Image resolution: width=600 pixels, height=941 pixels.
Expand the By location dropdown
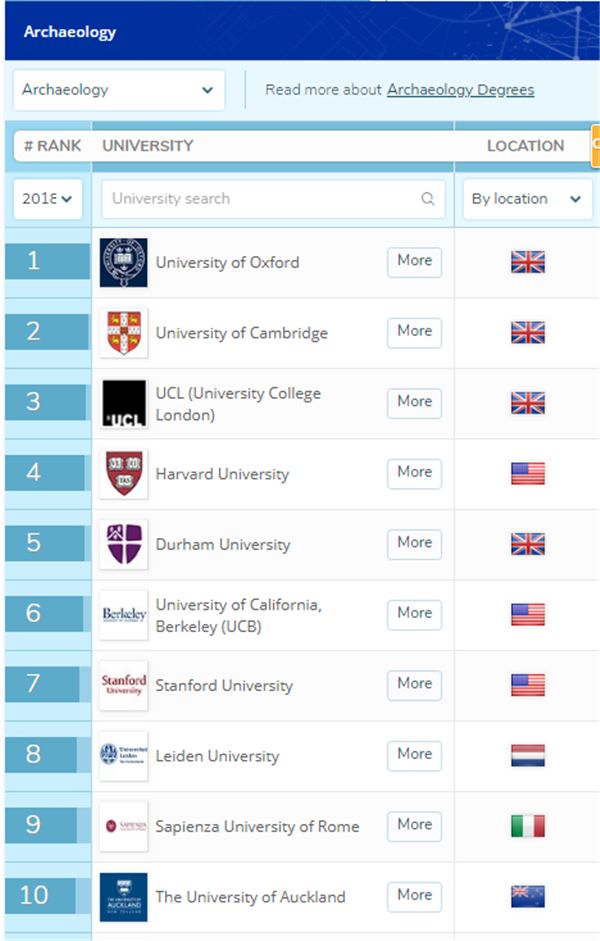click(527, 199)
